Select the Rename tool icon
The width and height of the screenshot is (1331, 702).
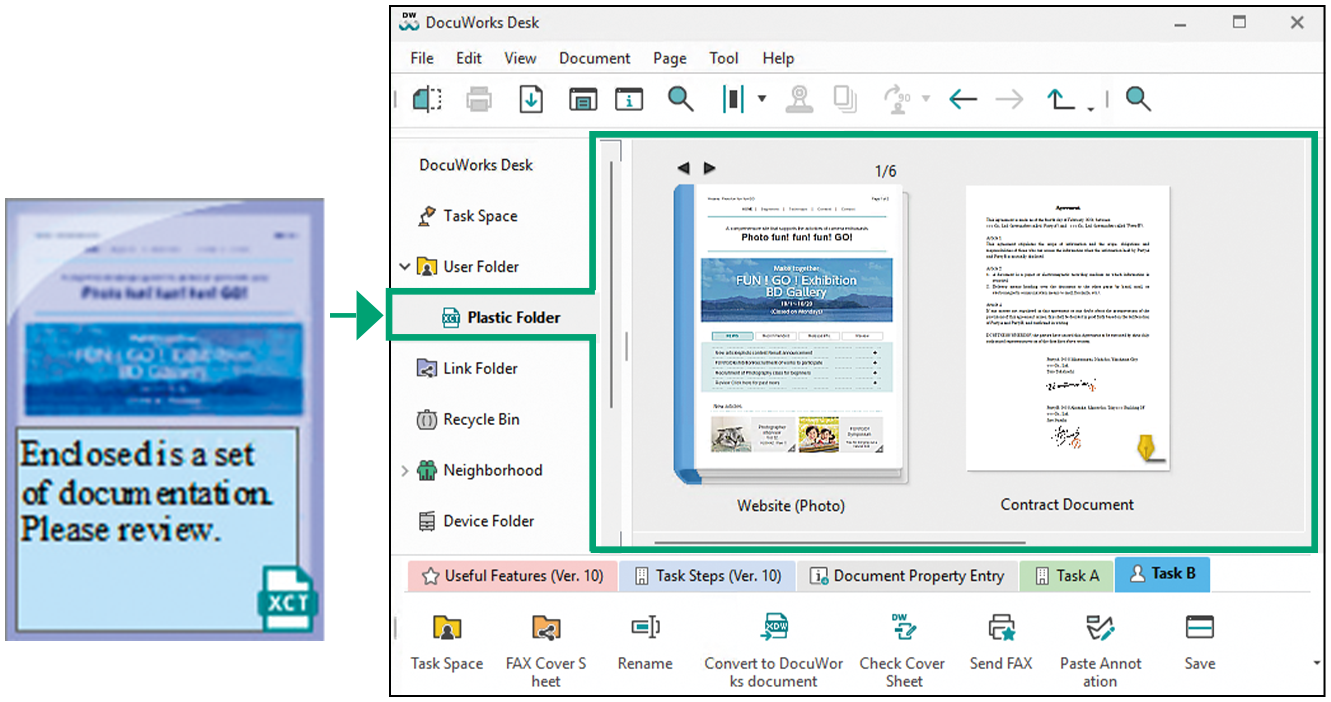pyautogui.click(x=644, y=627)
